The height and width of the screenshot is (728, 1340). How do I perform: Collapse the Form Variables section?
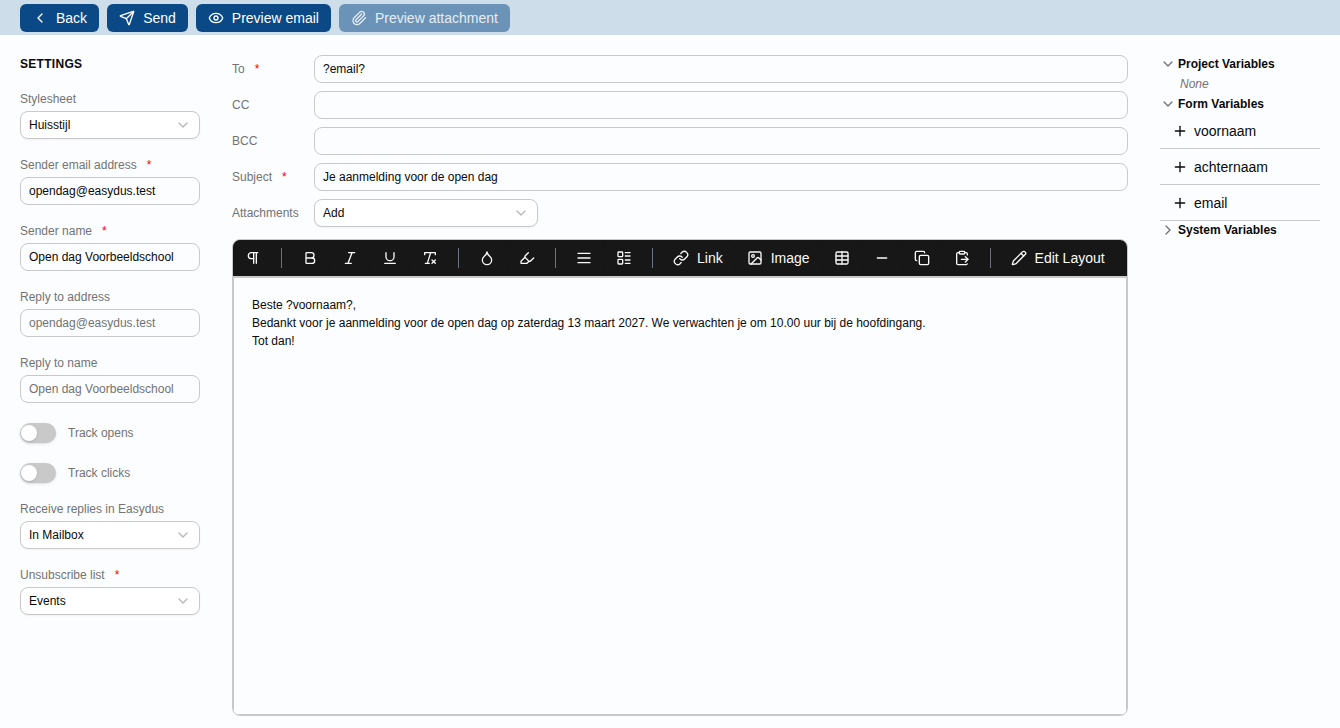click(1168, 104)
